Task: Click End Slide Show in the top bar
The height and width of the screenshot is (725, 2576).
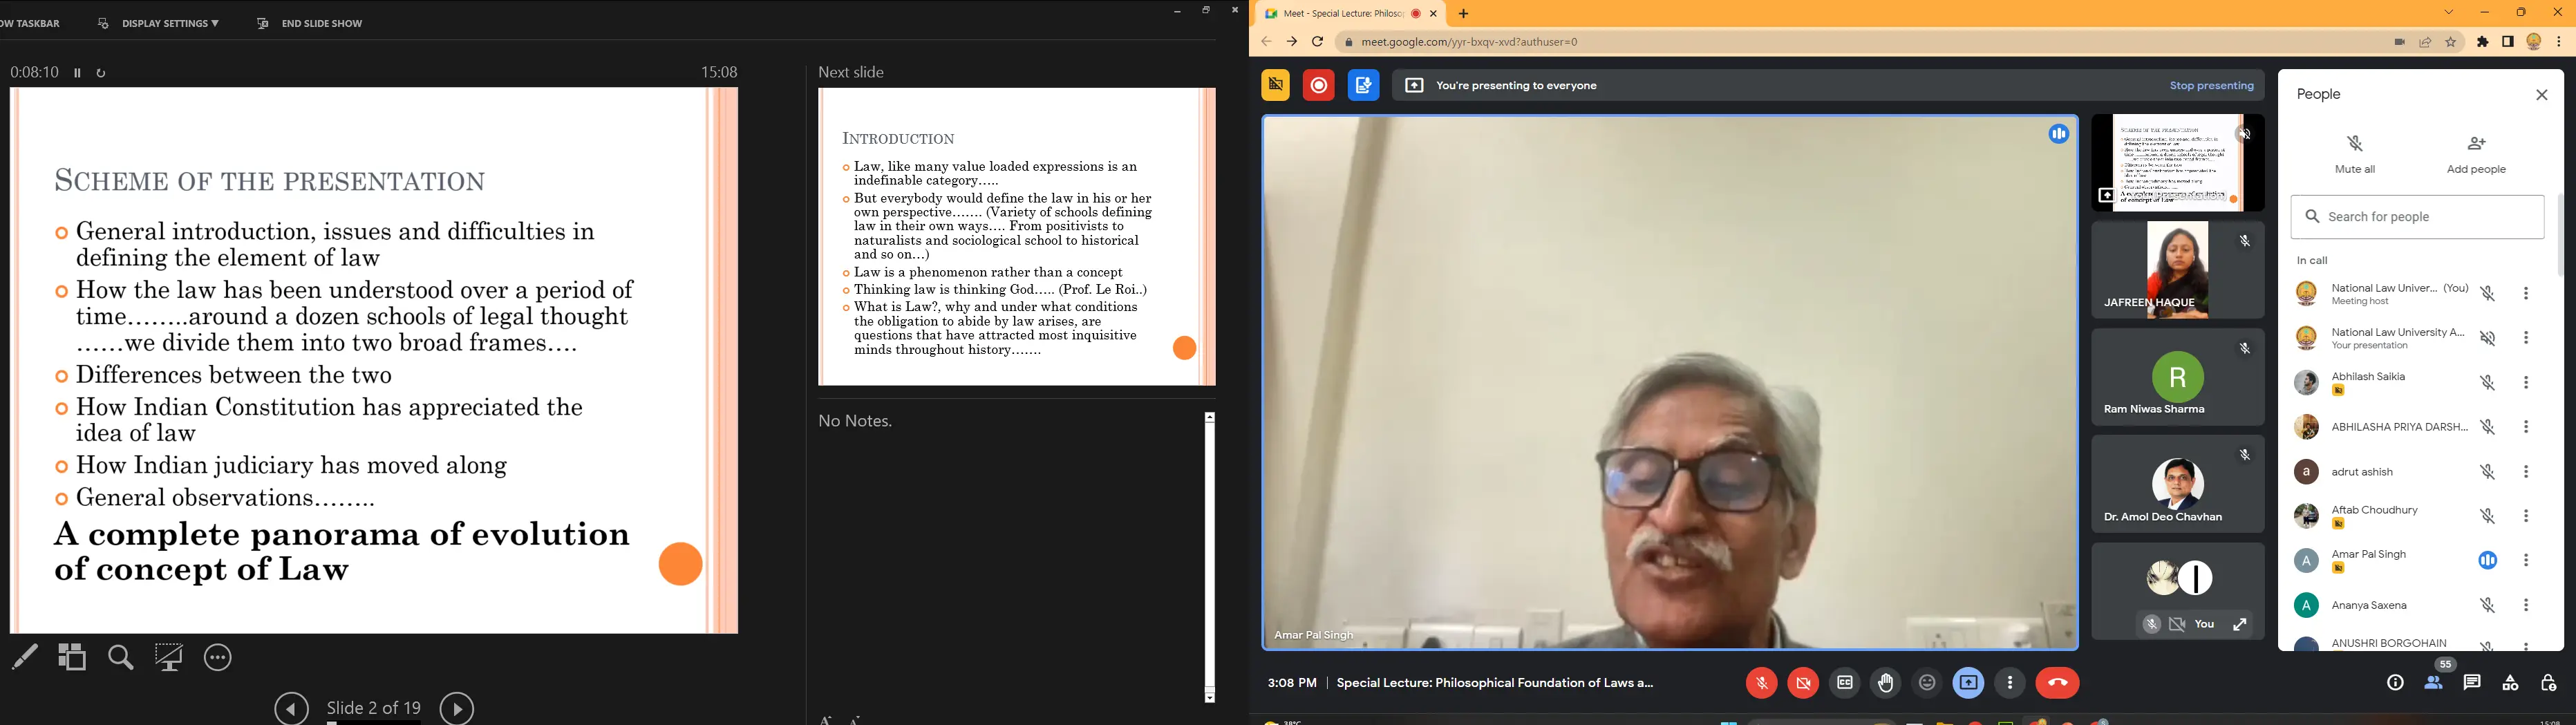Action: click(x=311, y=23)
